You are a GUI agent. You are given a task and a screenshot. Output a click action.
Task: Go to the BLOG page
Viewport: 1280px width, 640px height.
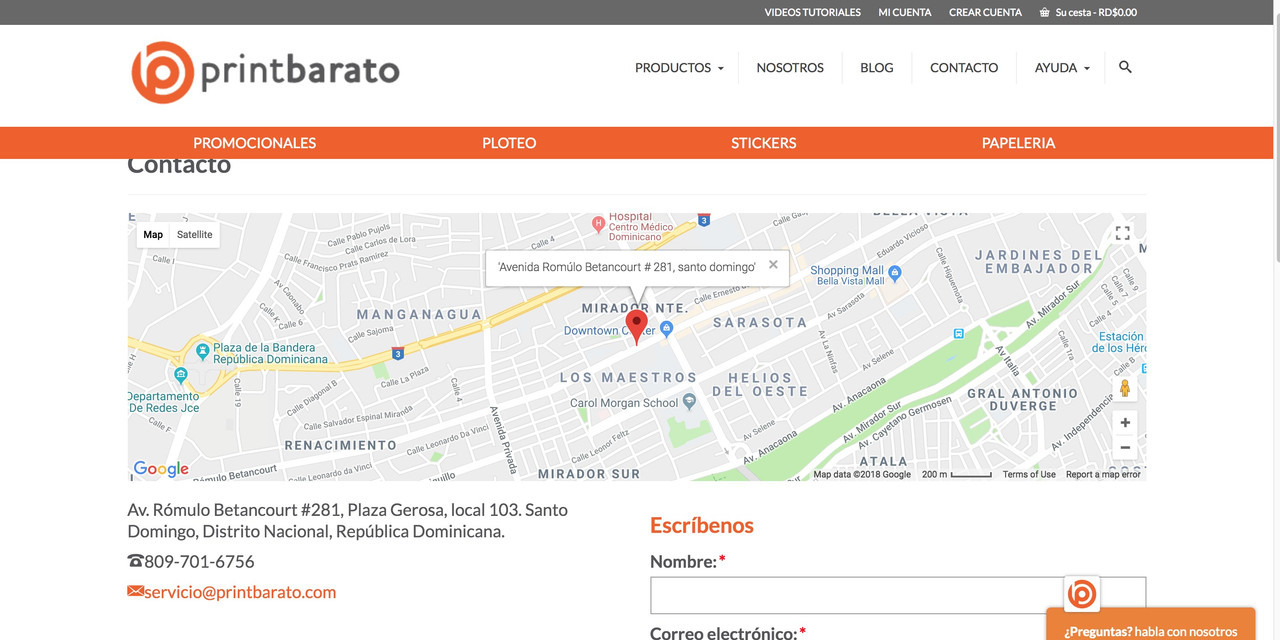[x=877, y=68]
